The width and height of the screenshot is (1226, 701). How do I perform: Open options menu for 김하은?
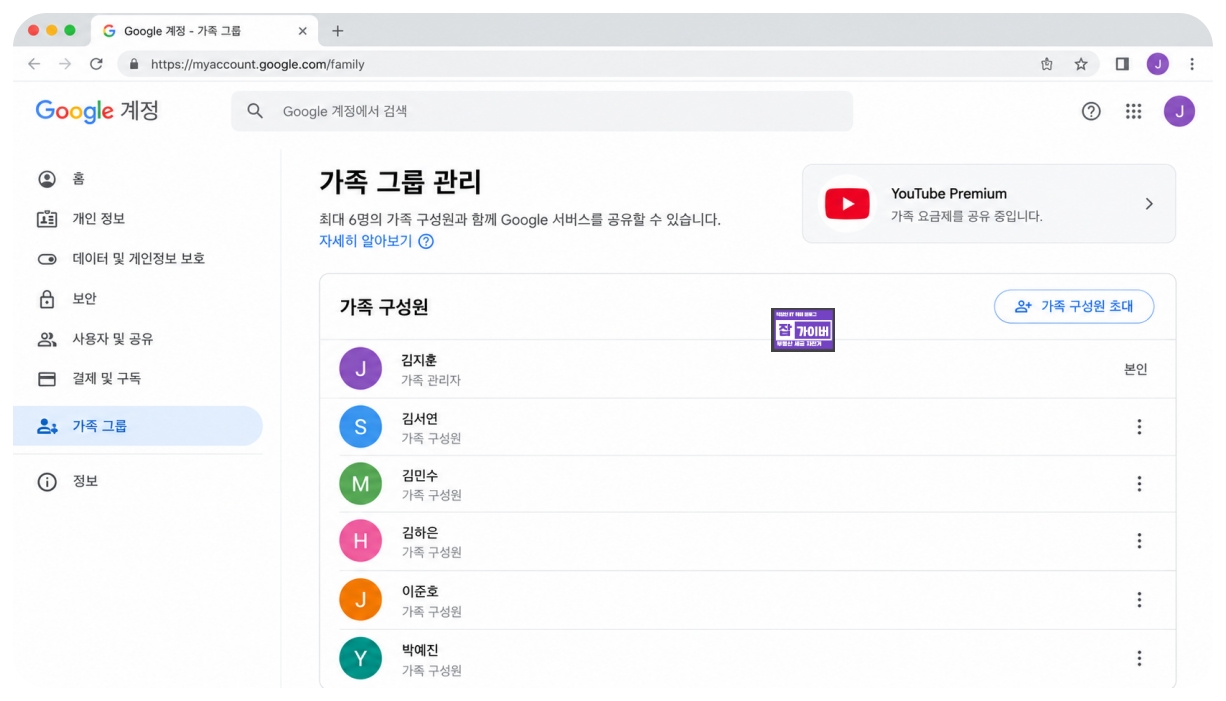click(x=1139, y=541)
